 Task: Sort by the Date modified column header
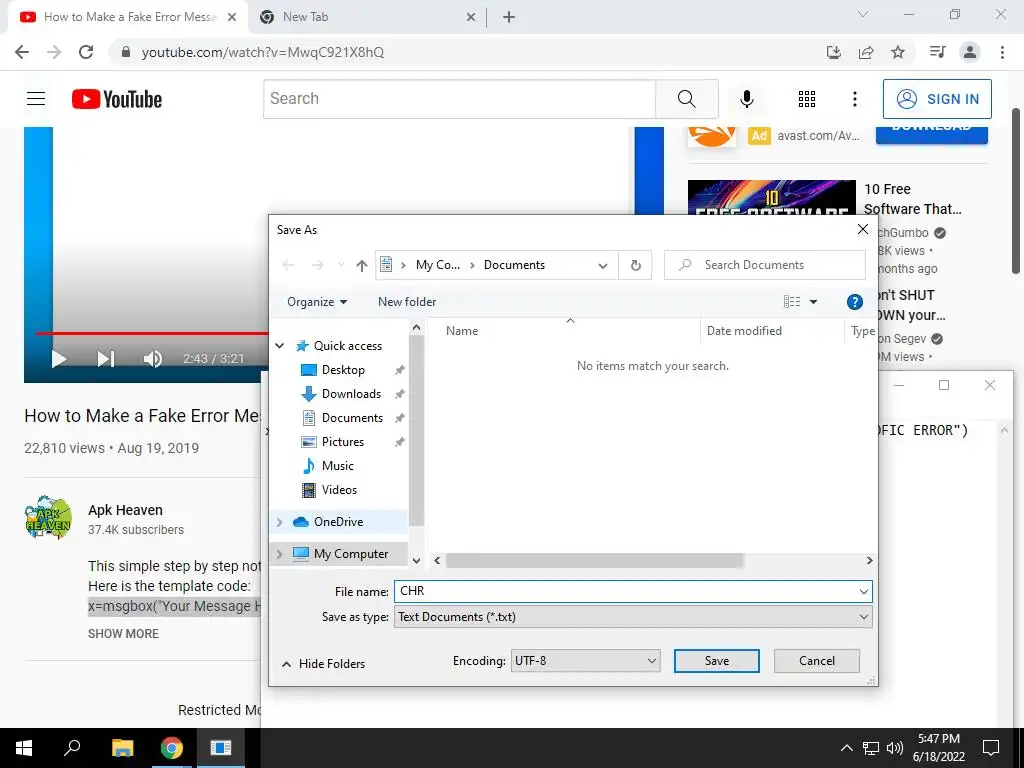pyautogui.click(x=744, y=331)
